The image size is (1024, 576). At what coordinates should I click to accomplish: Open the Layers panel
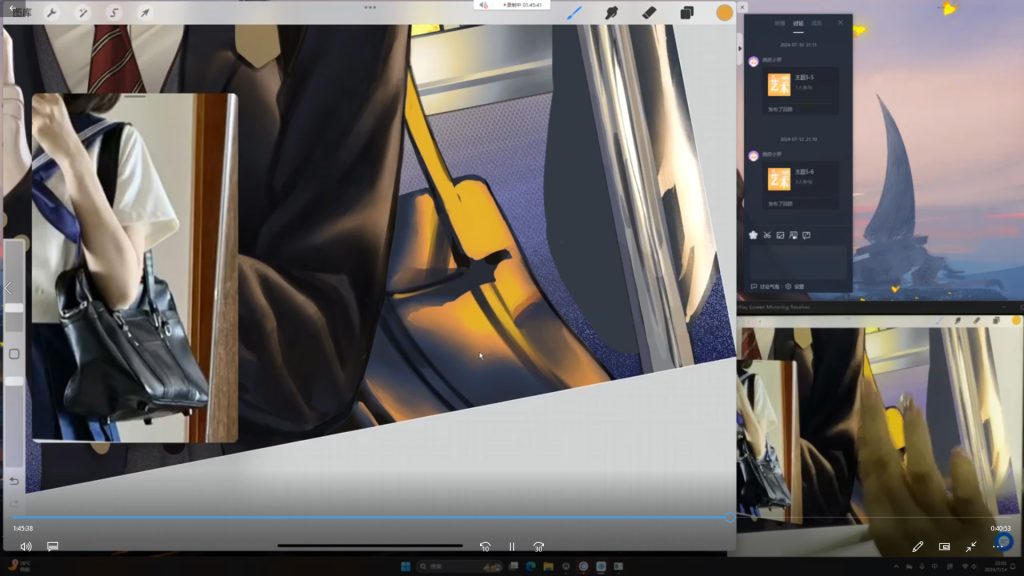coord(687,13)
